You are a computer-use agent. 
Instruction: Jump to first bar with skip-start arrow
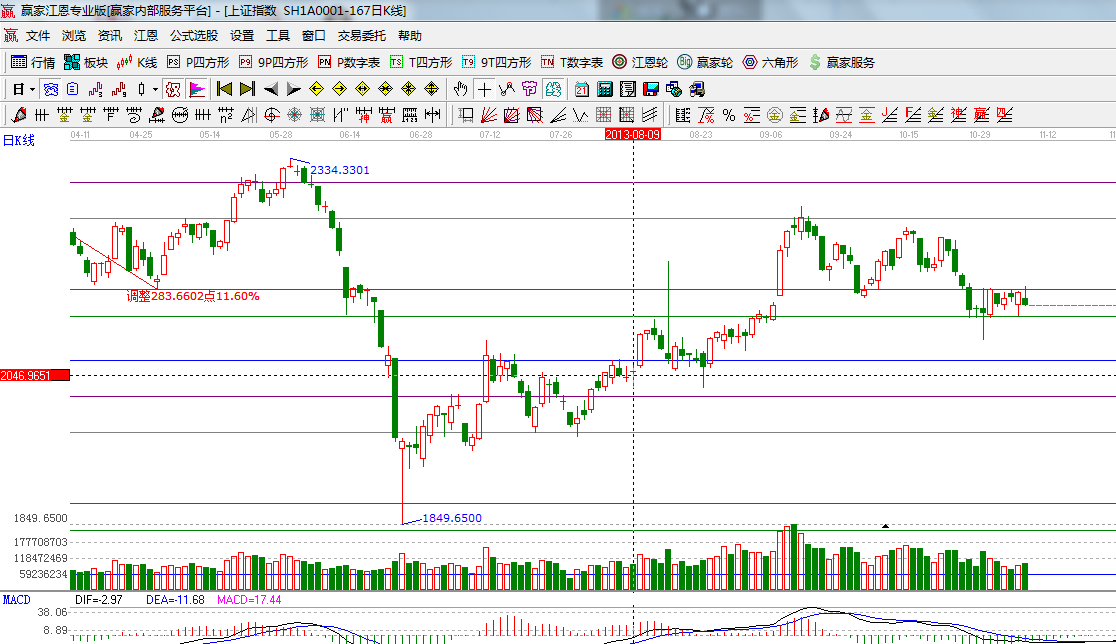pos(224,89)
